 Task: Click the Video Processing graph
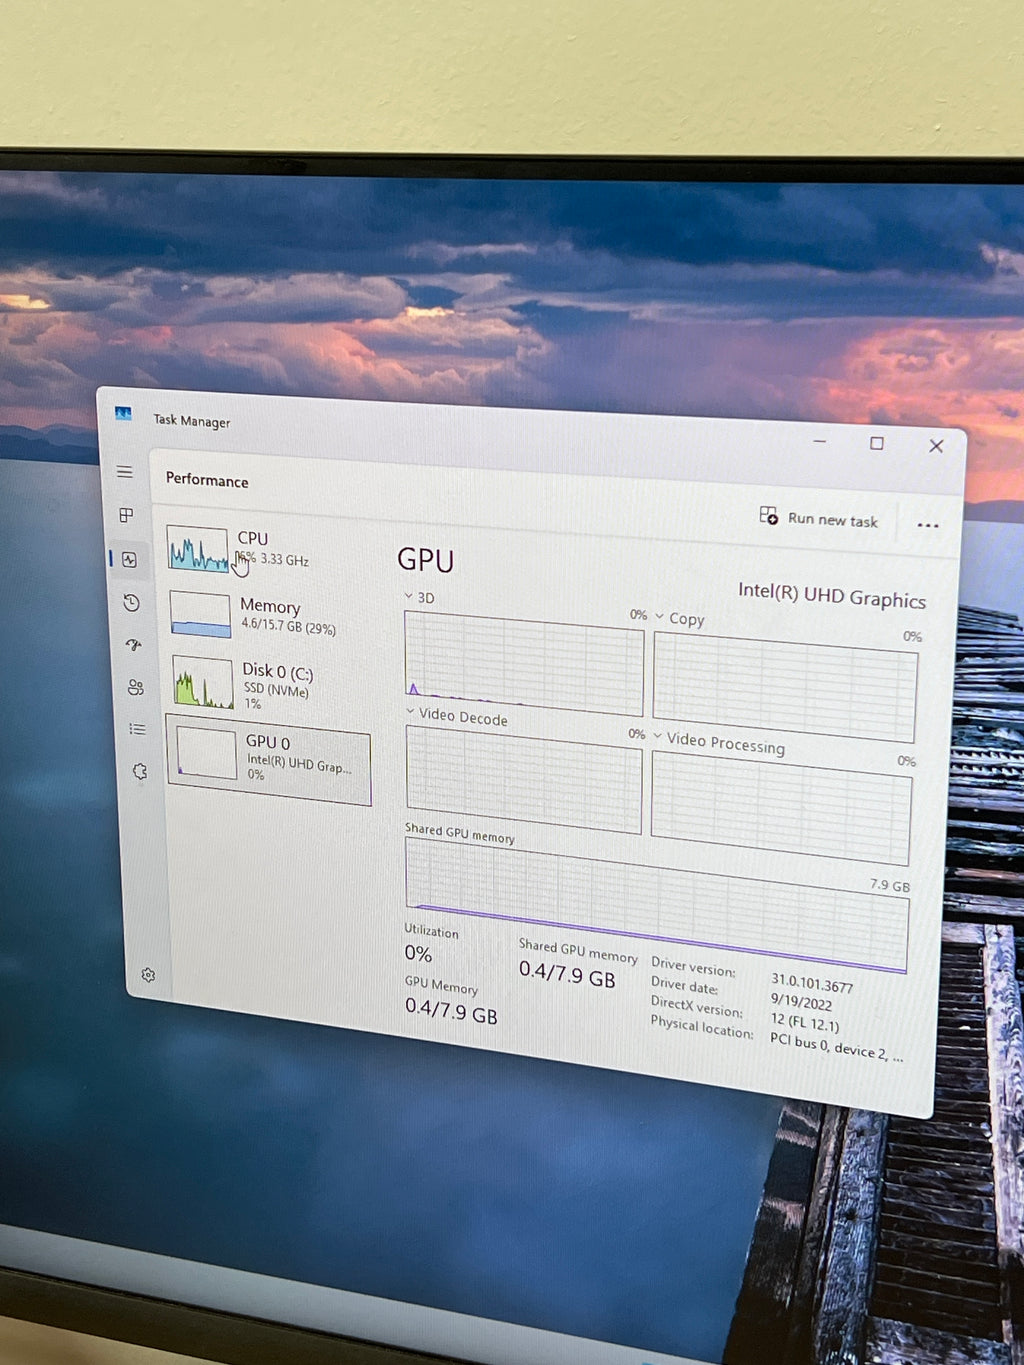pos(781,808)
